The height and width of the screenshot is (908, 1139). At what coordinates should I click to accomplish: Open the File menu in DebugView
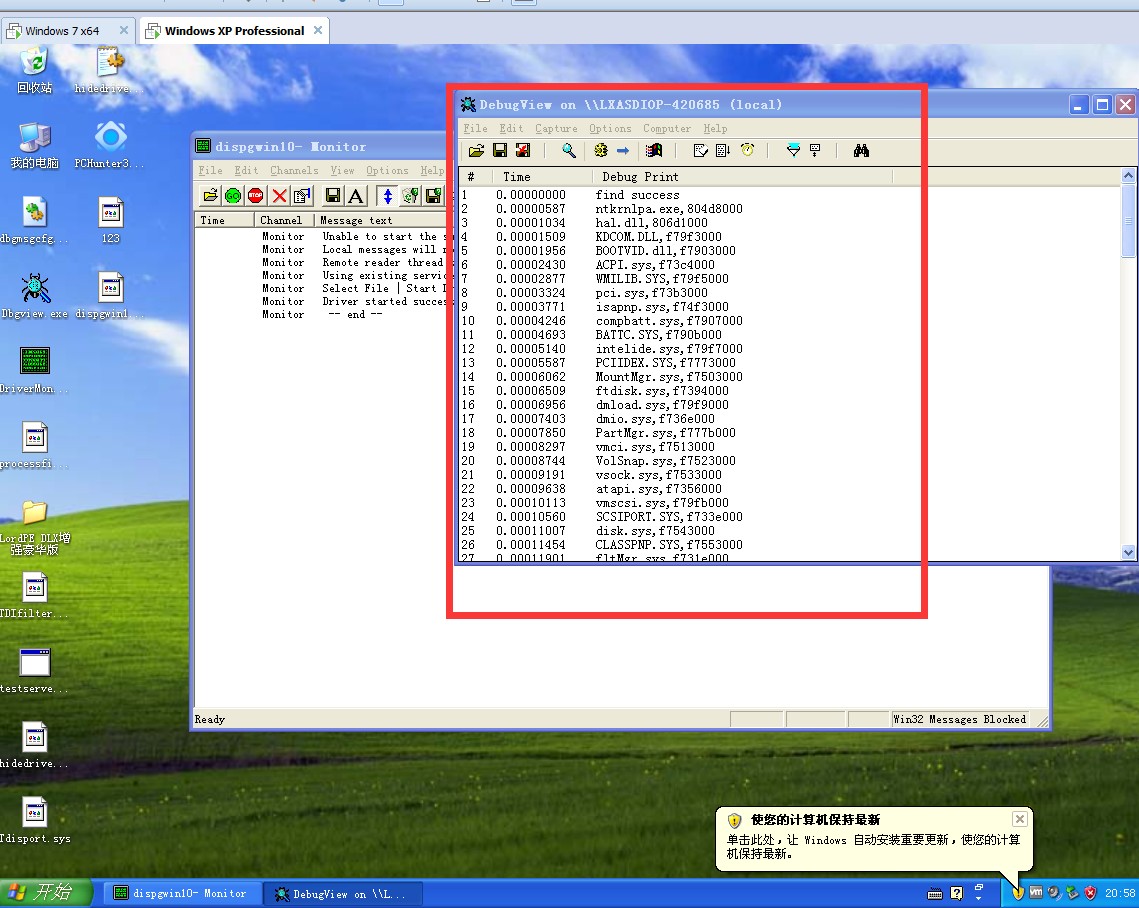pyautogui.click(x=476, y=129)
